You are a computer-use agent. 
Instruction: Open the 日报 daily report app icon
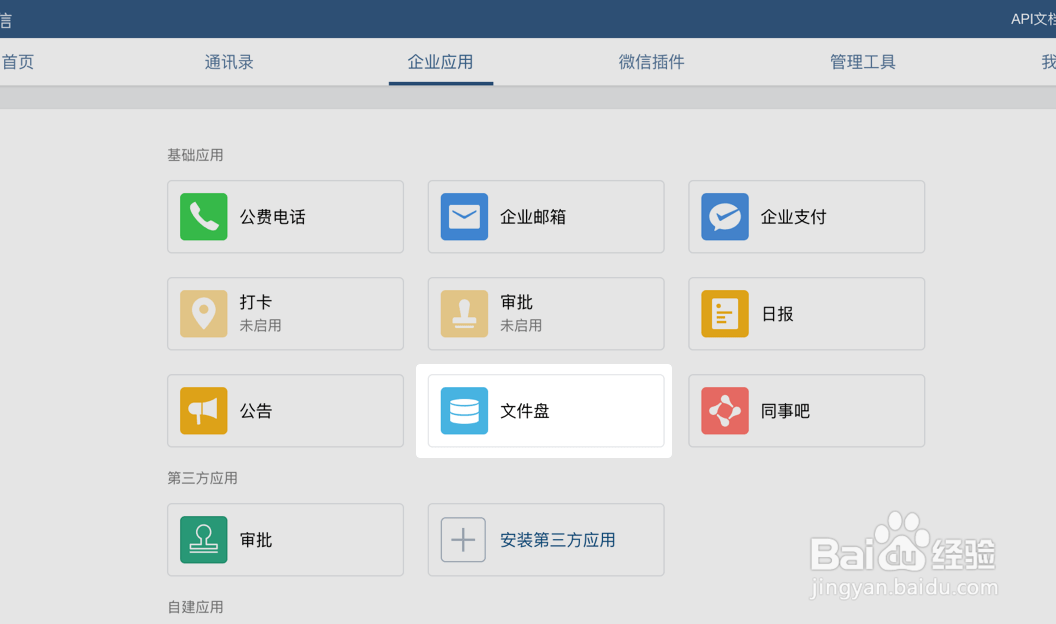(724, 313)
